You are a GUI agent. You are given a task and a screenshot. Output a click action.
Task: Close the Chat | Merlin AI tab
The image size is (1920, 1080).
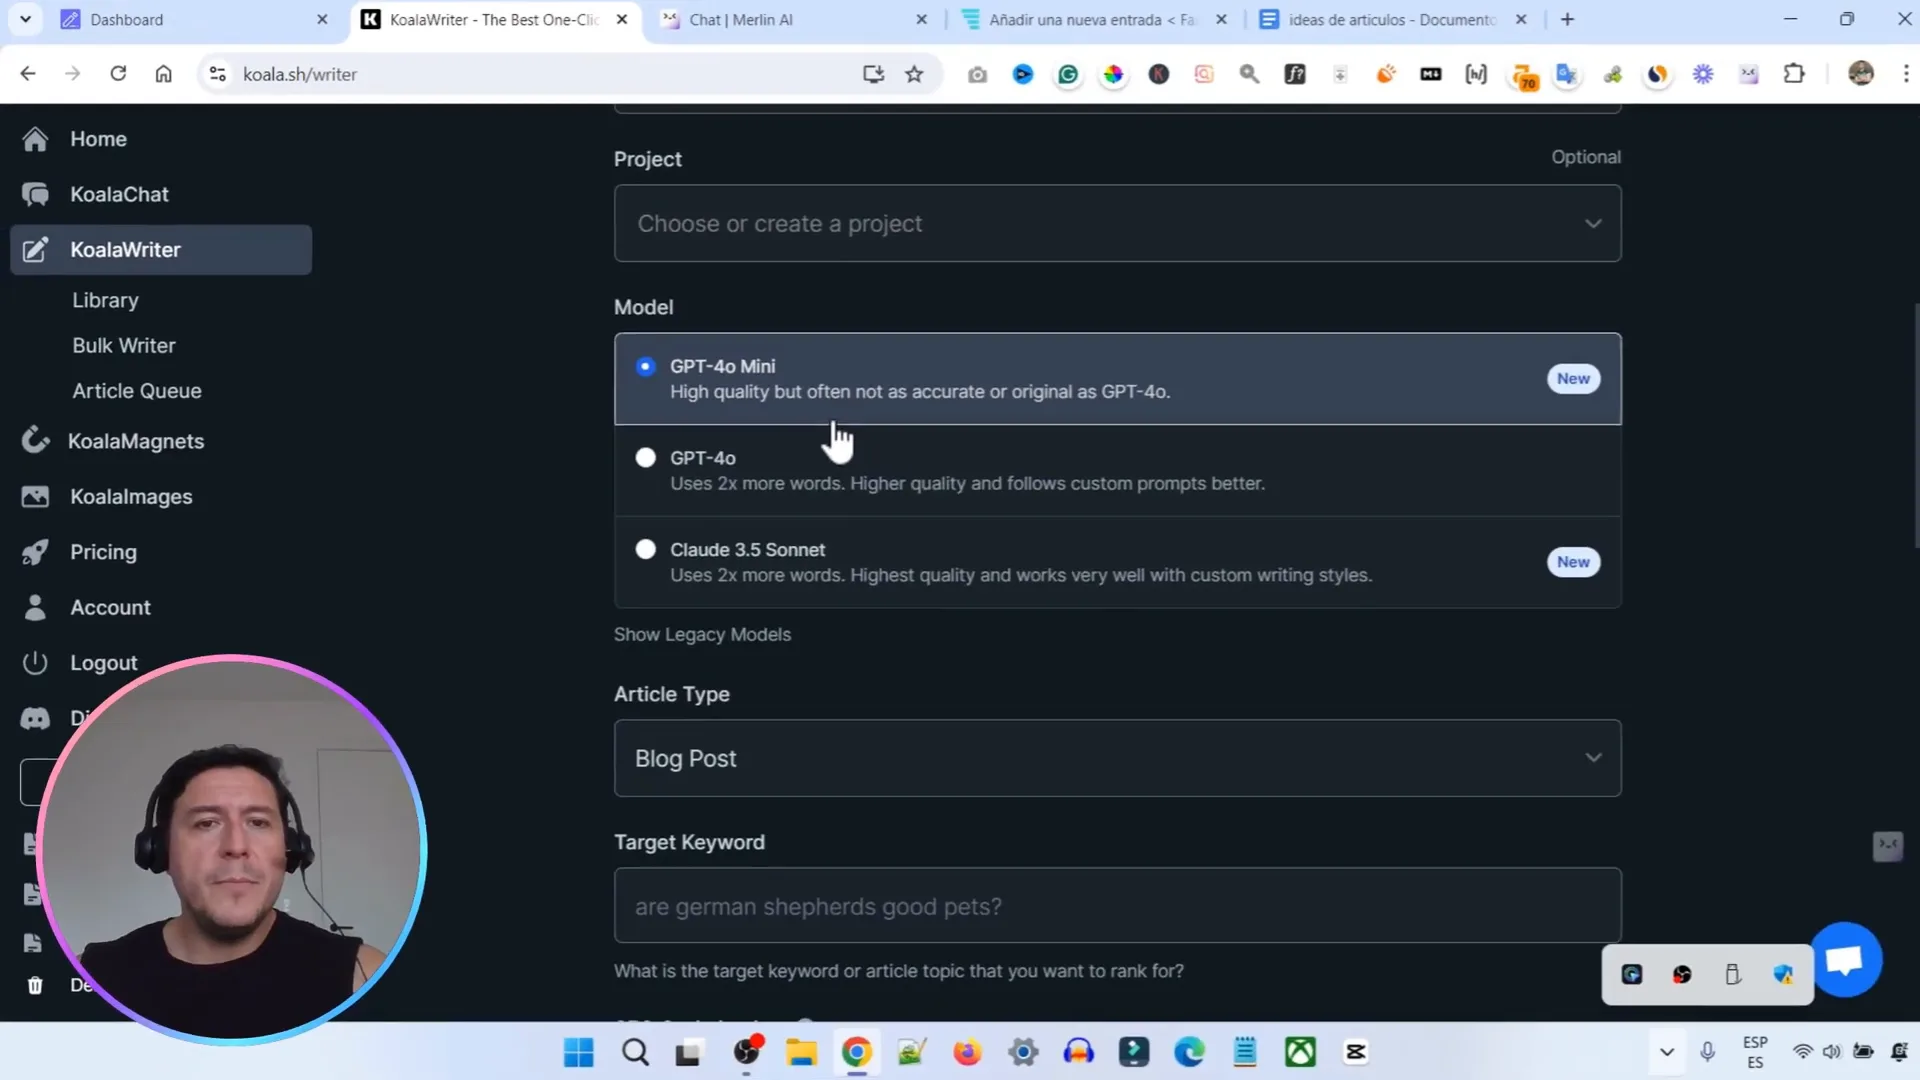pyautogui.click(x=921, y=19)
